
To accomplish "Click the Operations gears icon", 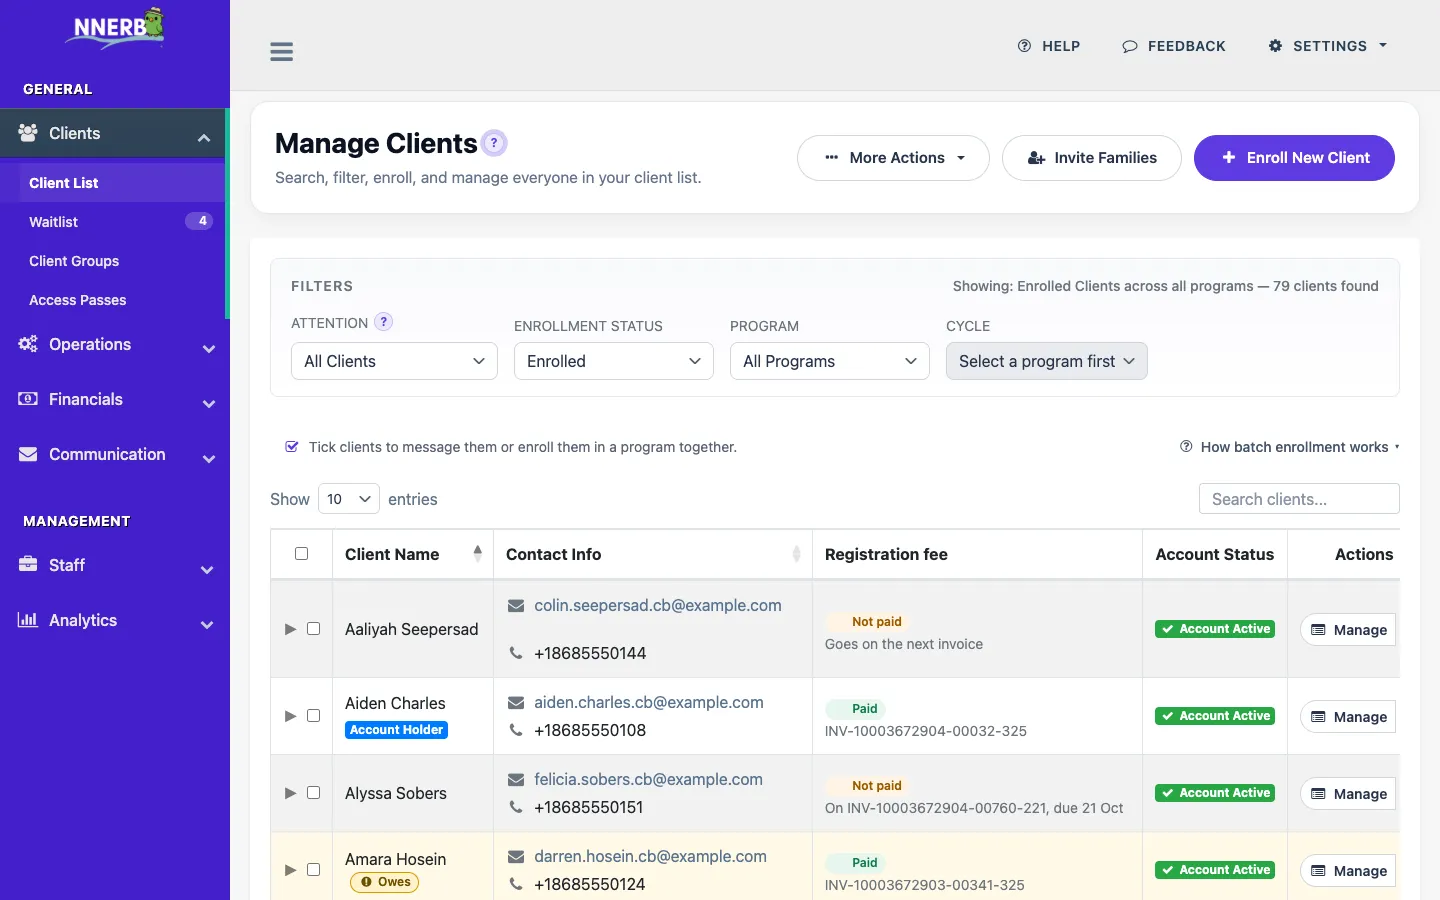I will tap(28, 344).
